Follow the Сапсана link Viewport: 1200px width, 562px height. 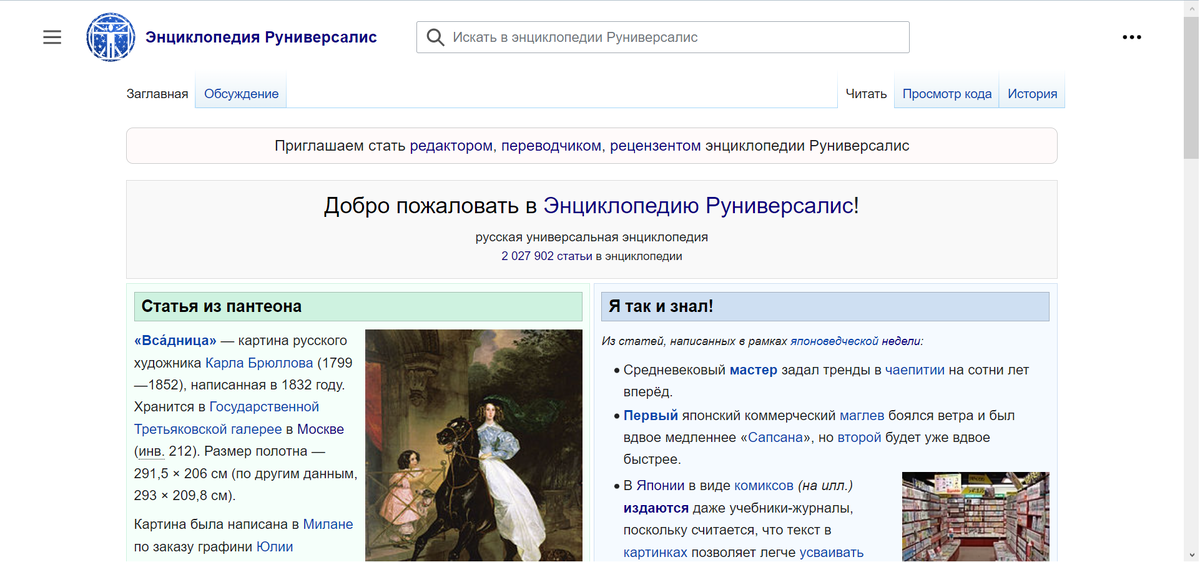click(777, 438)
